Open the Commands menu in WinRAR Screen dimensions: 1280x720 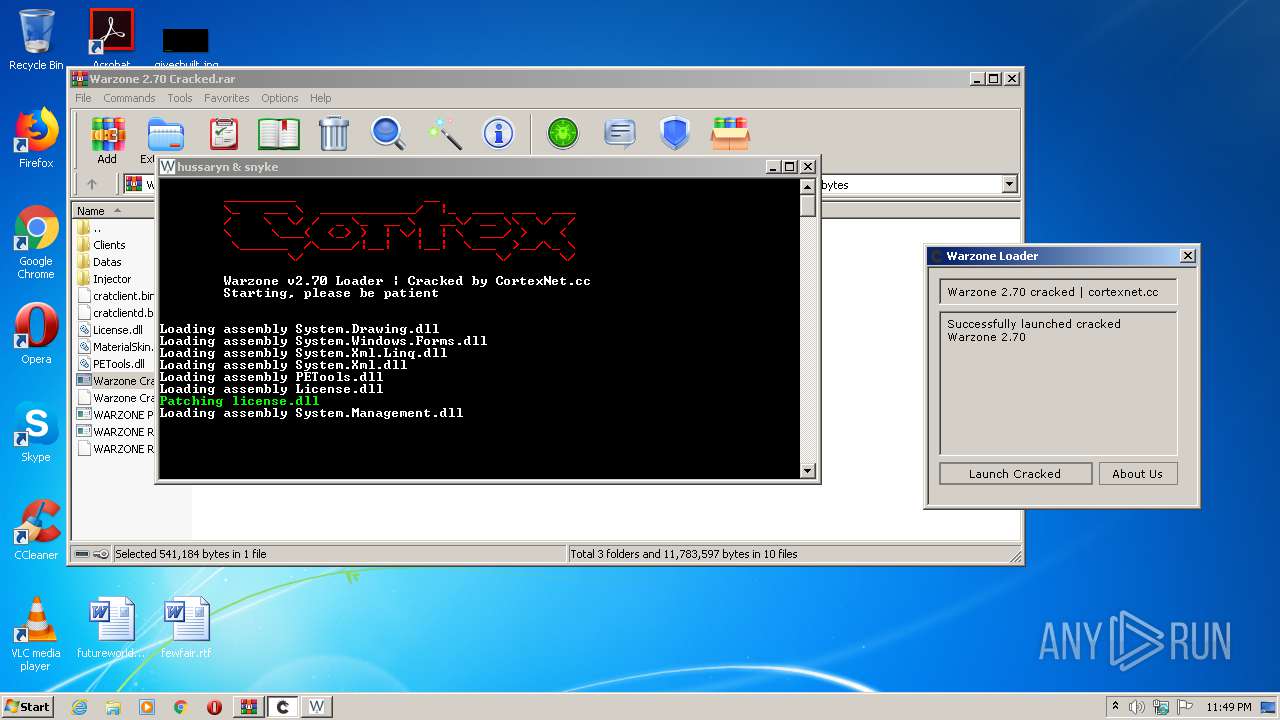(x=129, y=98)
